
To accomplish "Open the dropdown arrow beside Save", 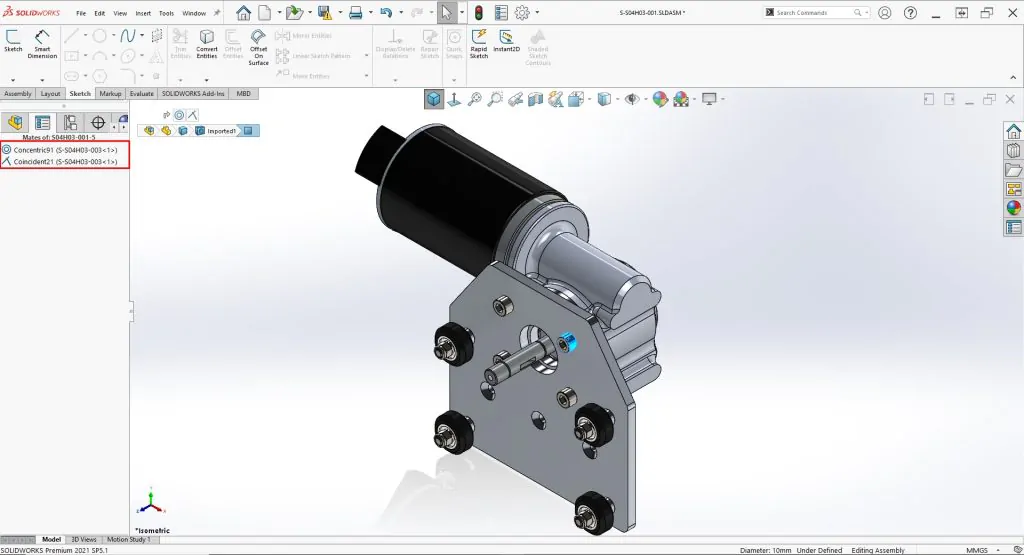I will 340,12.
